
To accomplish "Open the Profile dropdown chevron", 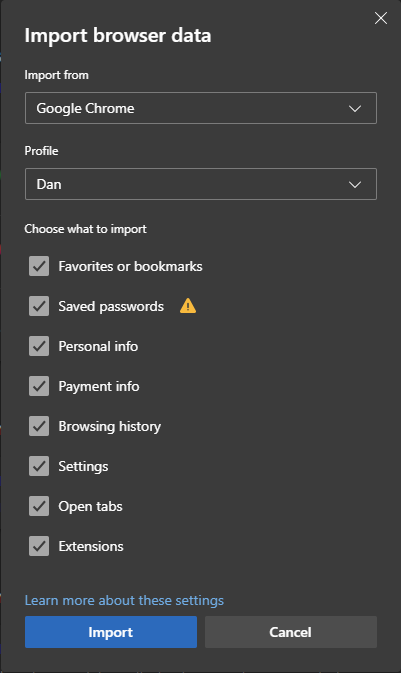I will coord(355,185).
